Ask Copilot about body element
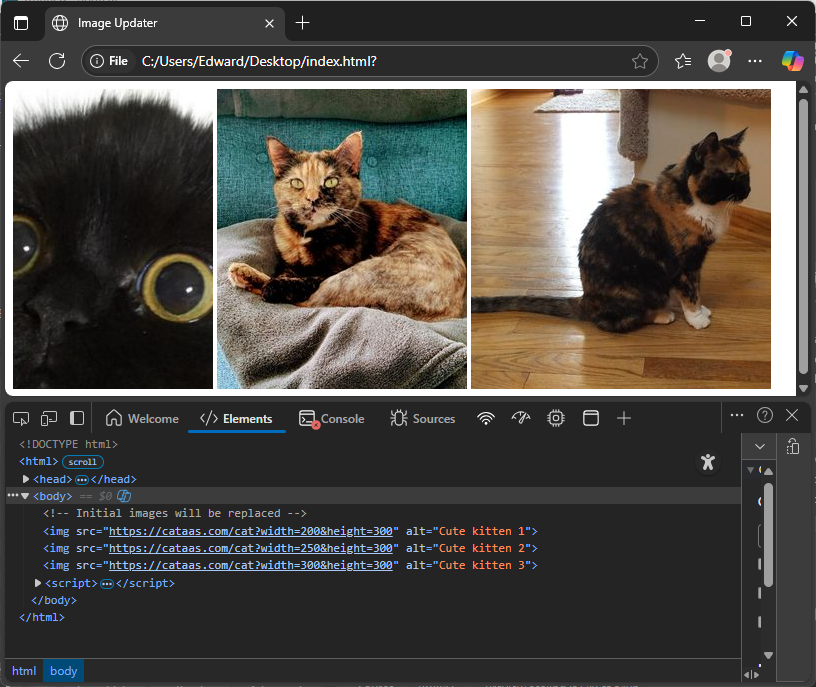This screenshot has height=687, width=816. pos(124,496)
